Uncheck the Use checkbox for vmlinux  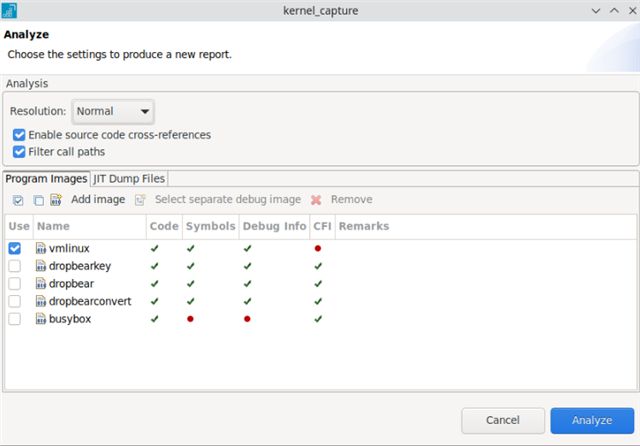15,248
